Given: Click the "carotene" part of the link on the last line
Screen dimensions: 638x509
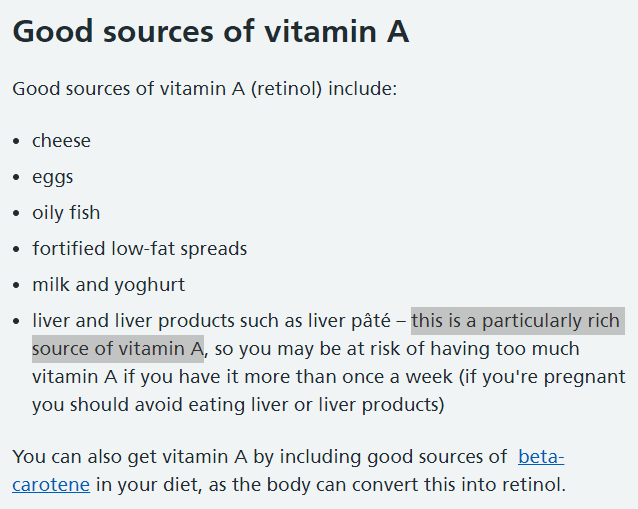Looking at the screenshot, I should pyautogui.click(x=51, y=485).
